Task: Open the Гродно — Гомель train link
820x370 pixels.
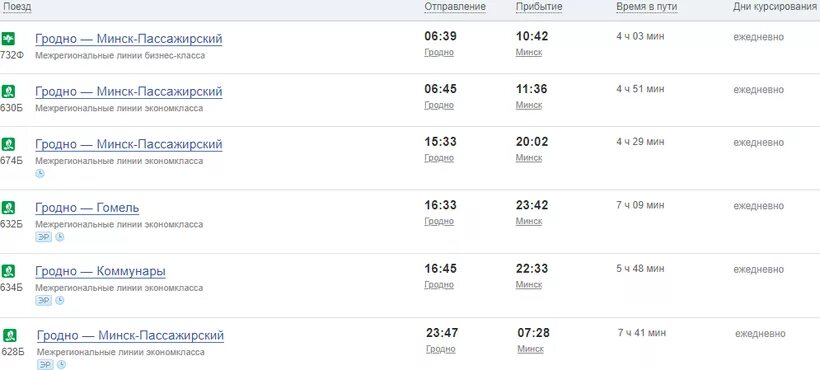Action: (87, 208)
